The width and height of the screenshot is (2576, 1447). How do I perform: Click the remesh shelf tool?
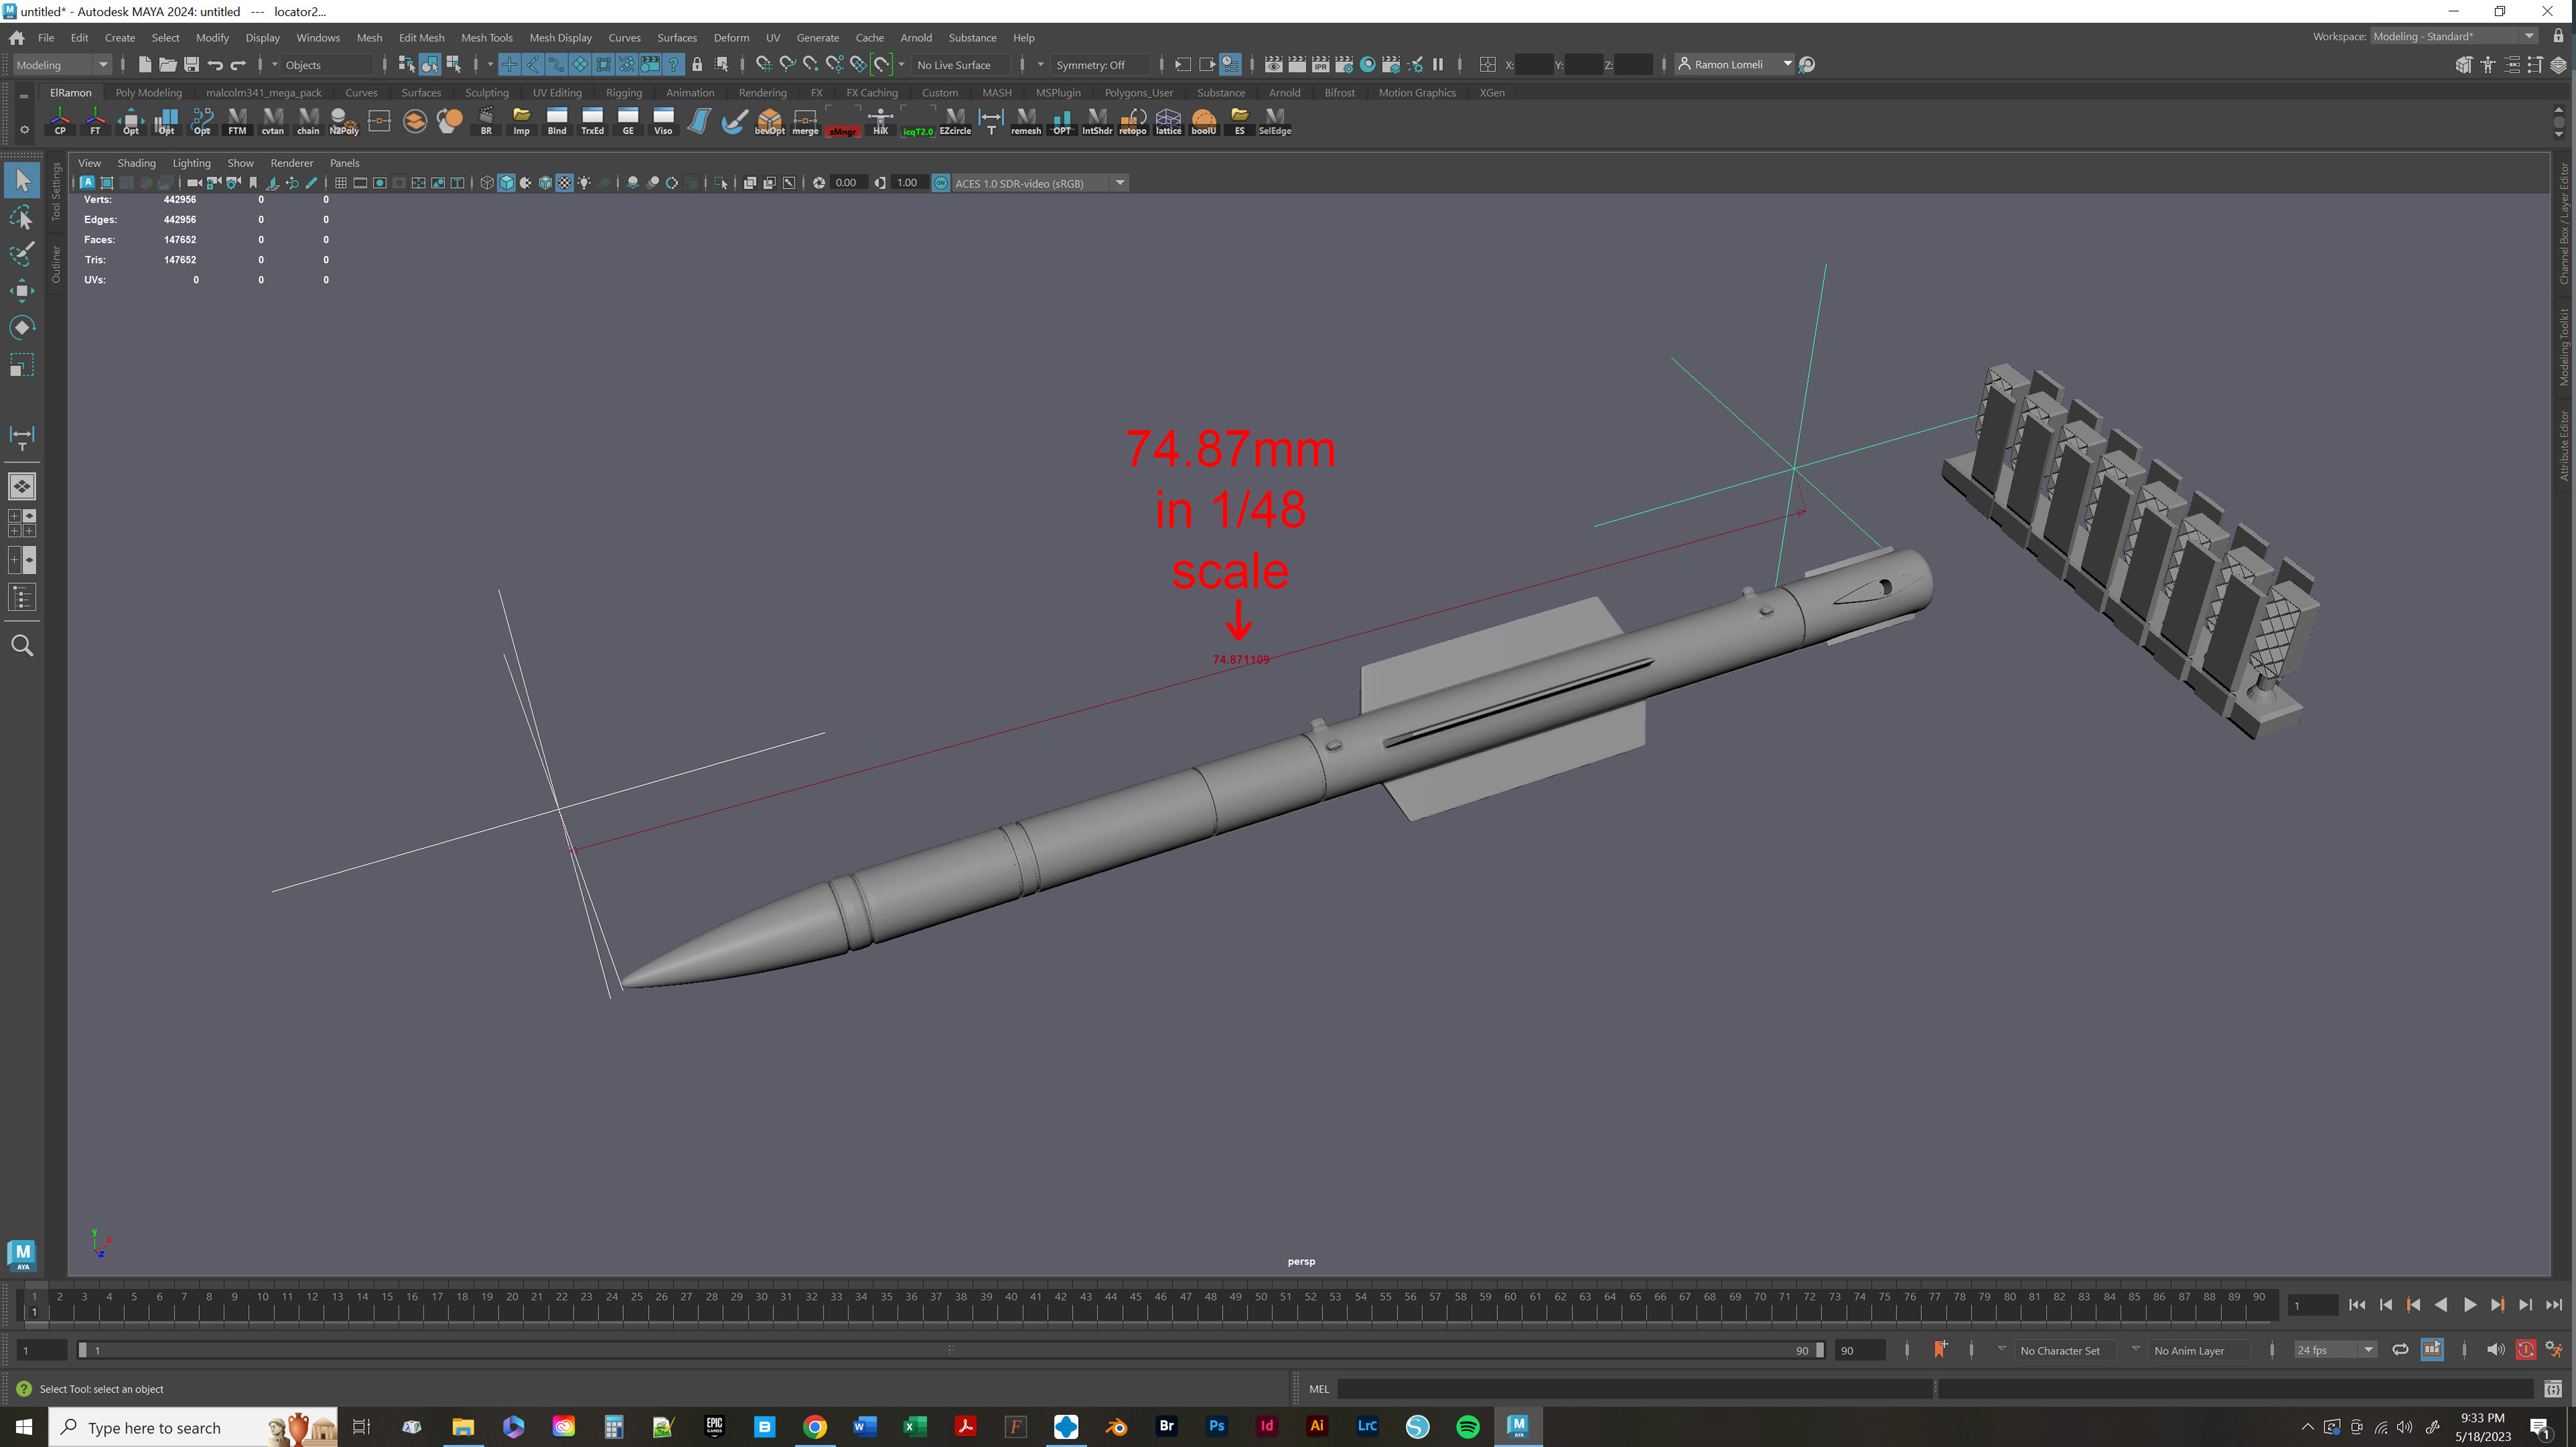[x=1026, y=120]
